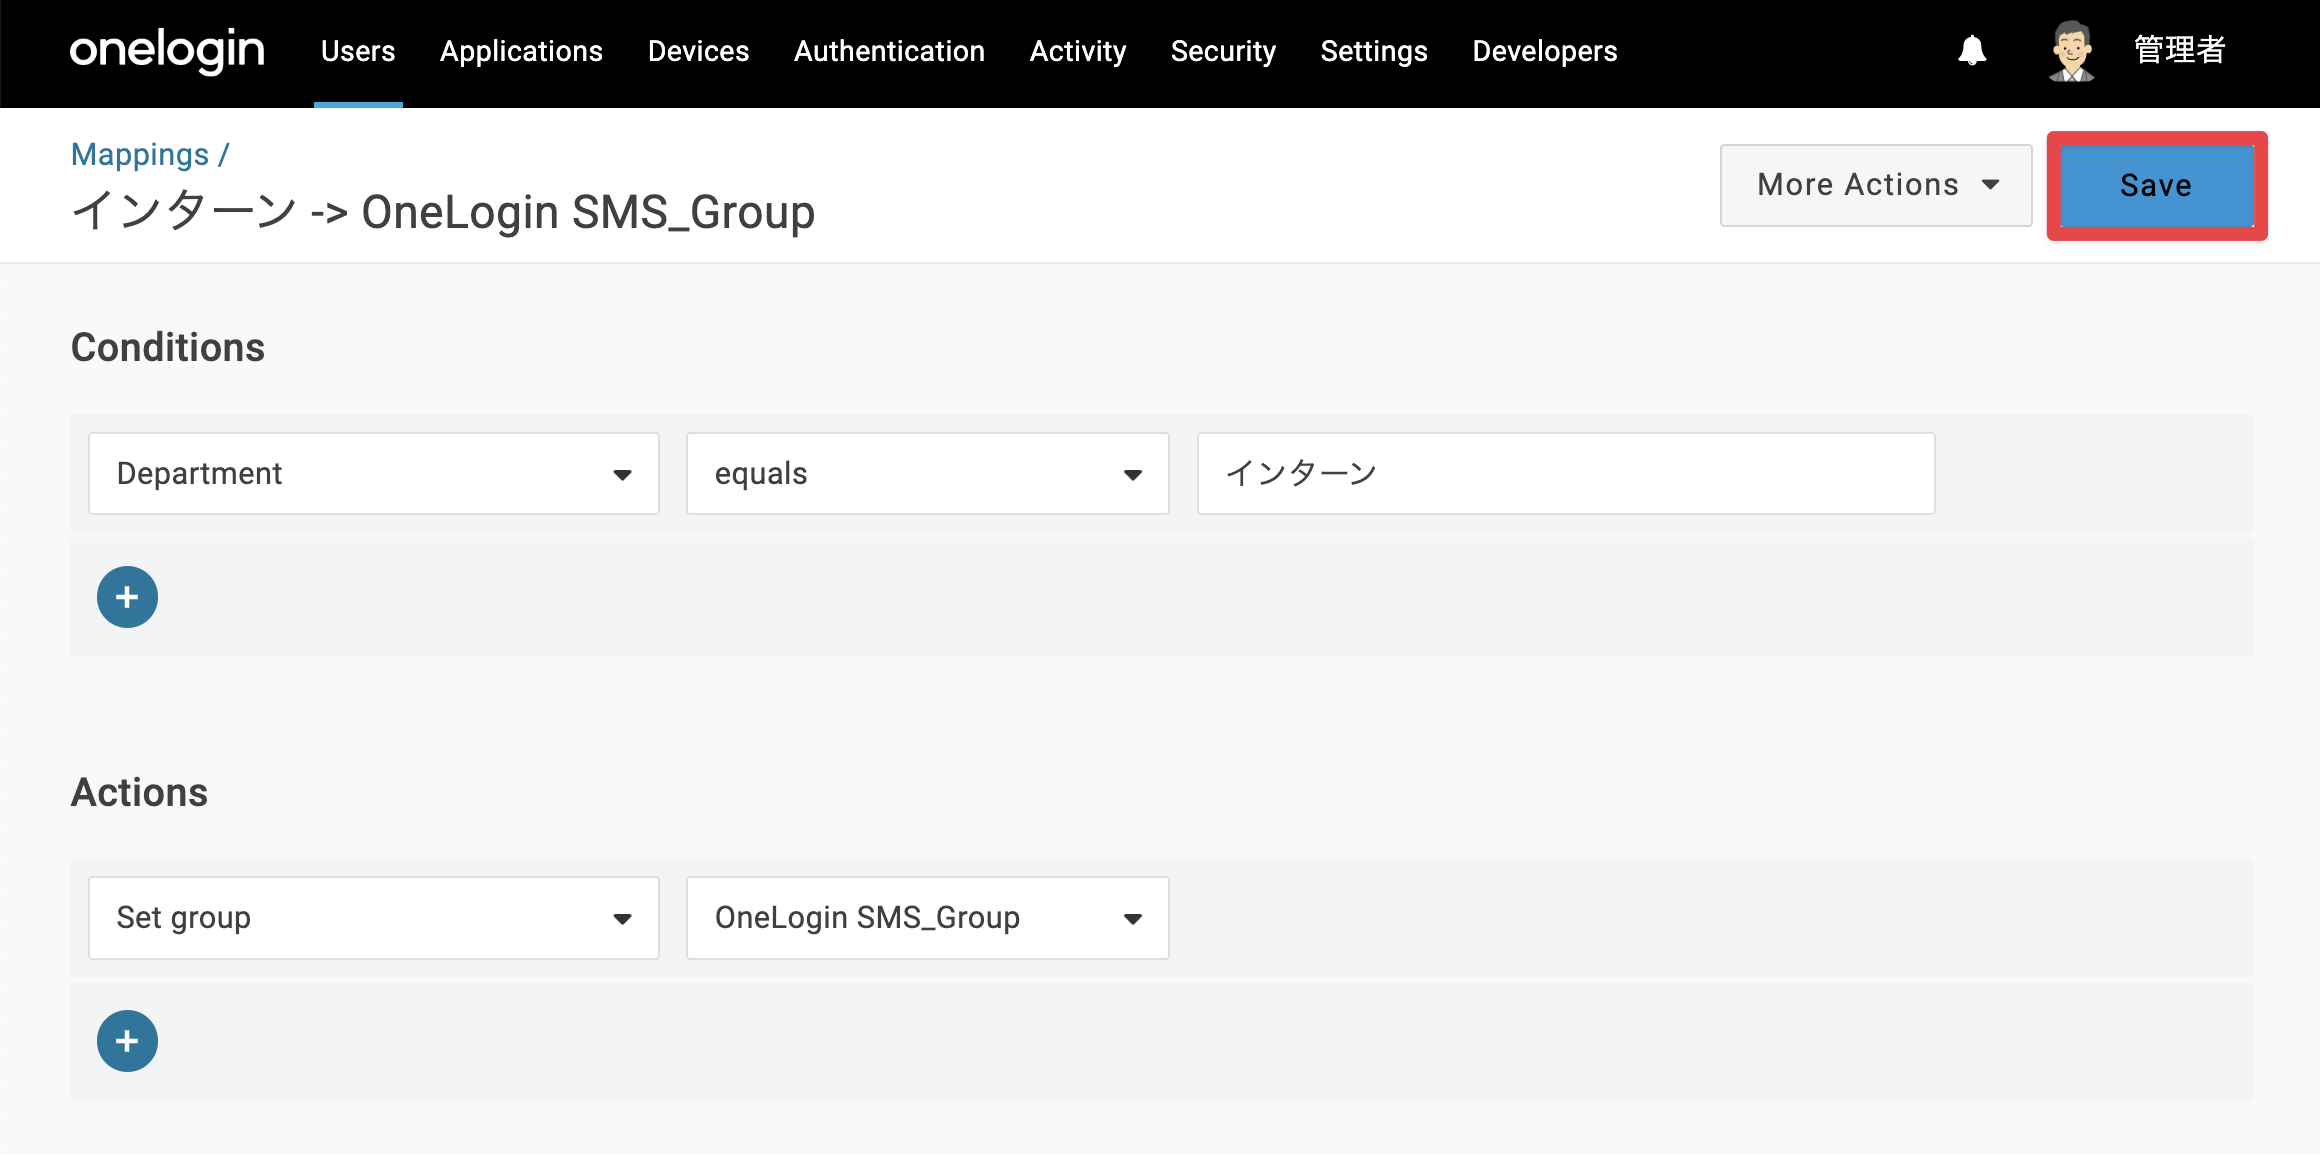Open the Authentication menu
The height and width of the screenshot is (1154, 2320).
pyautogui.click(x=889, y=51)
